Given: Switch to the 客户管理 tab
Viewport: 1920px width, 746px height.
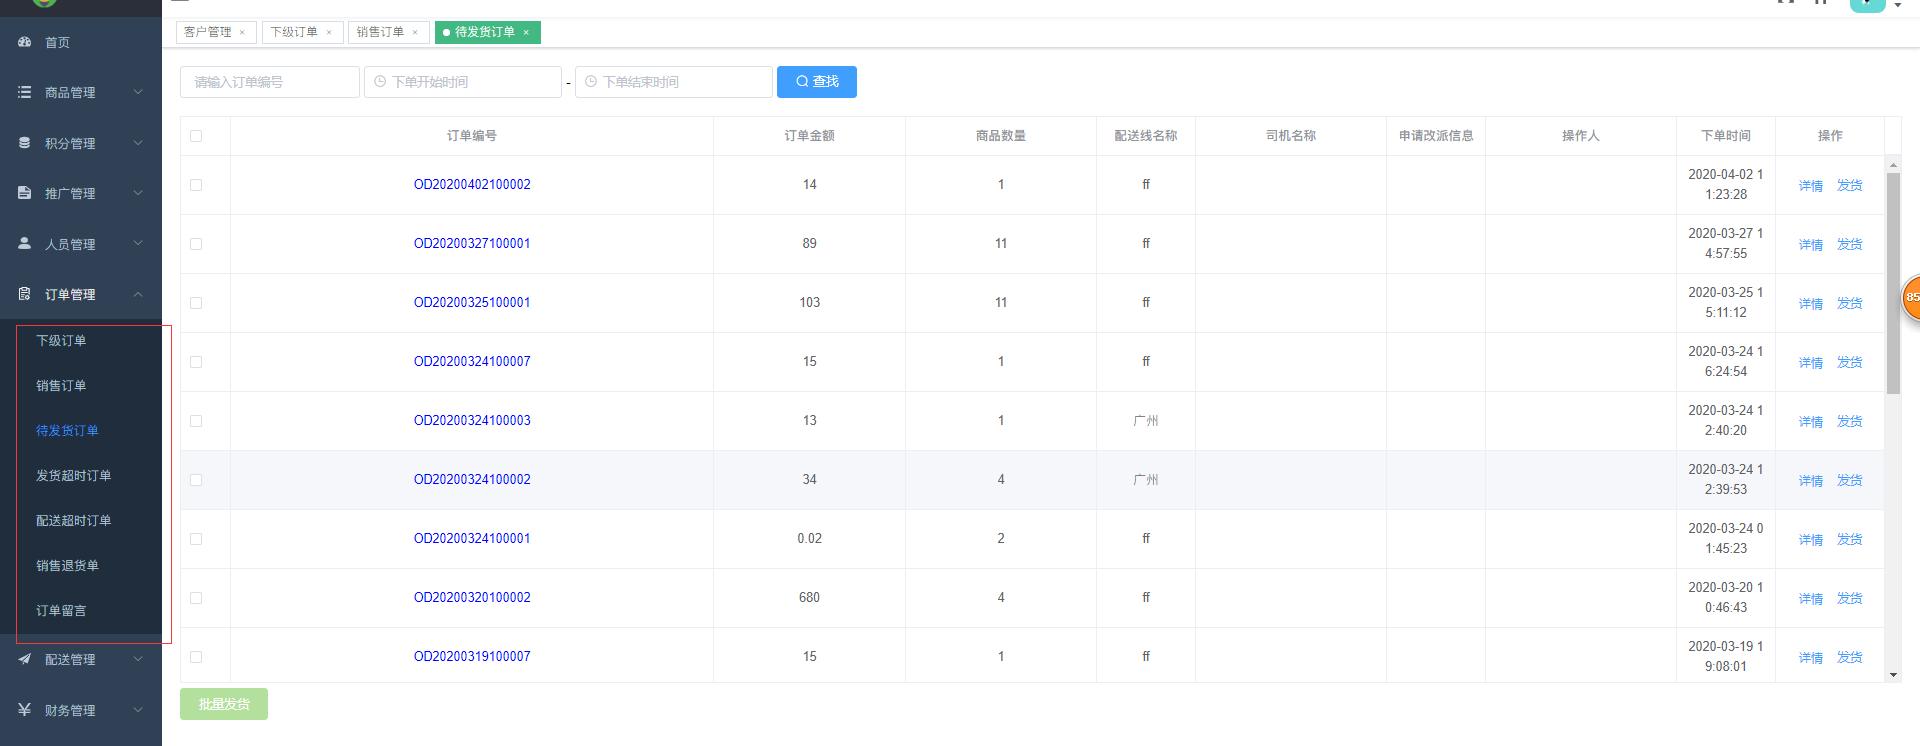Looking at the screenshot, I should pos(207,32).
